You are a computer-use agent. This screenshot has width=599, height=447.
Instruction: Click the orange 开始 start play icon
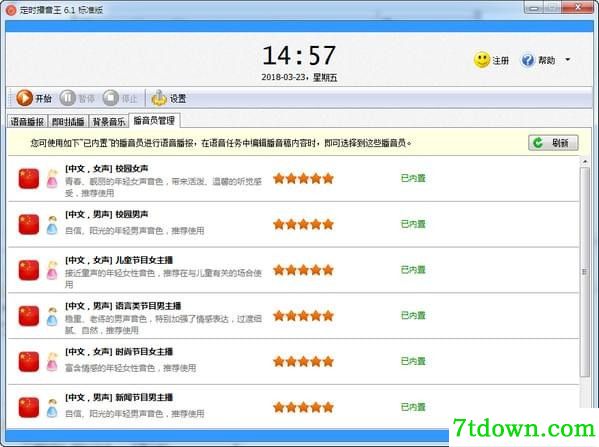[24, 98]
